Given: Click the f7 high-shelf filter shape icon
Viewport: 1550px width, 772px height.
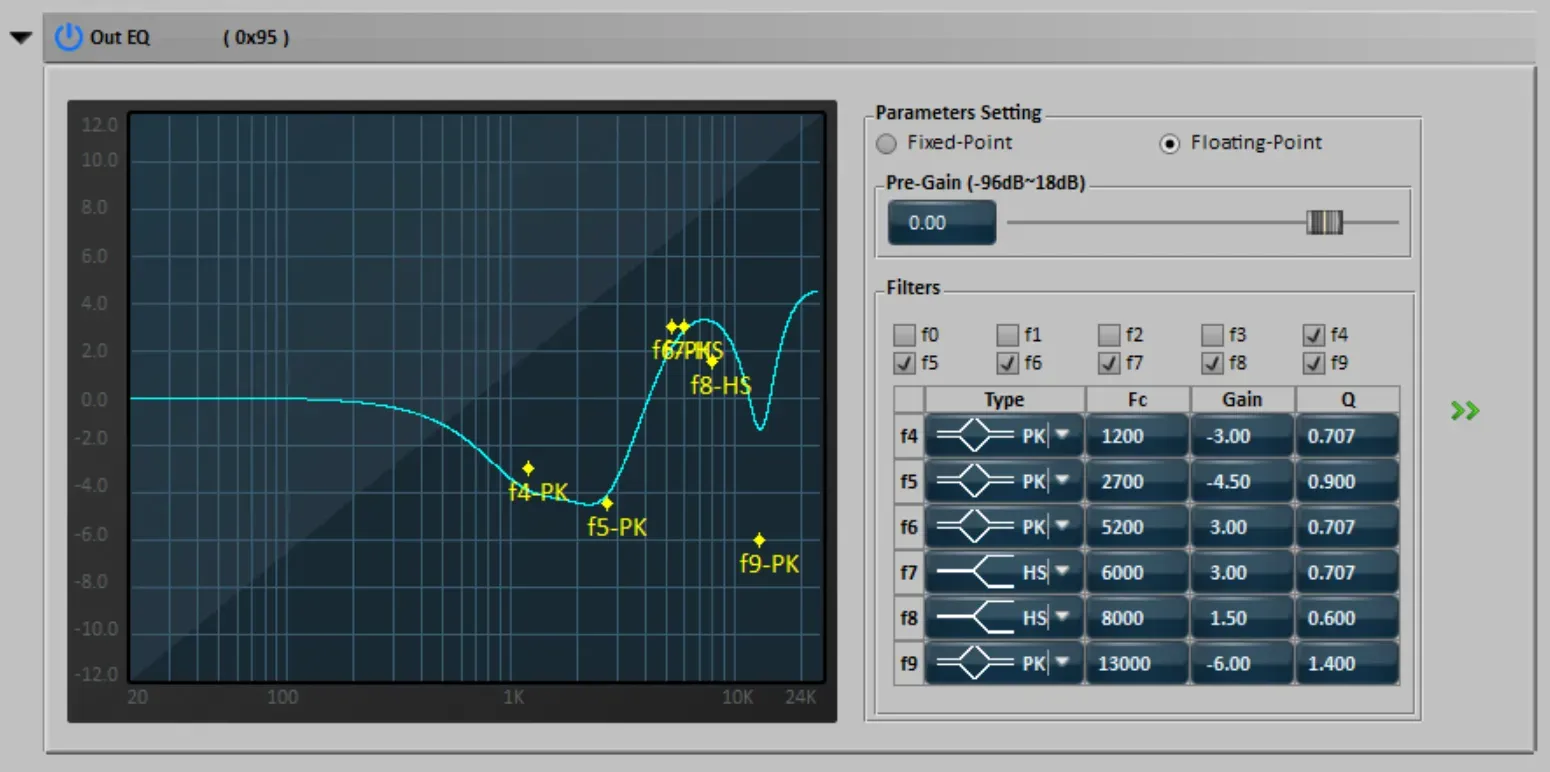Looking at the screenshot, I should point(976,572).
